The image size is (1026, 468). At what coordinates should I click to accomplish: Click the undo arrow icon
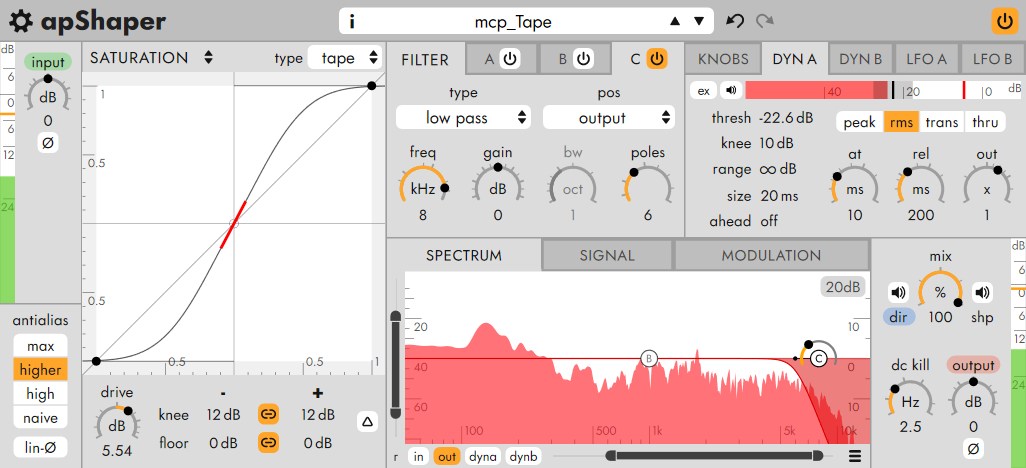[735, 21]
